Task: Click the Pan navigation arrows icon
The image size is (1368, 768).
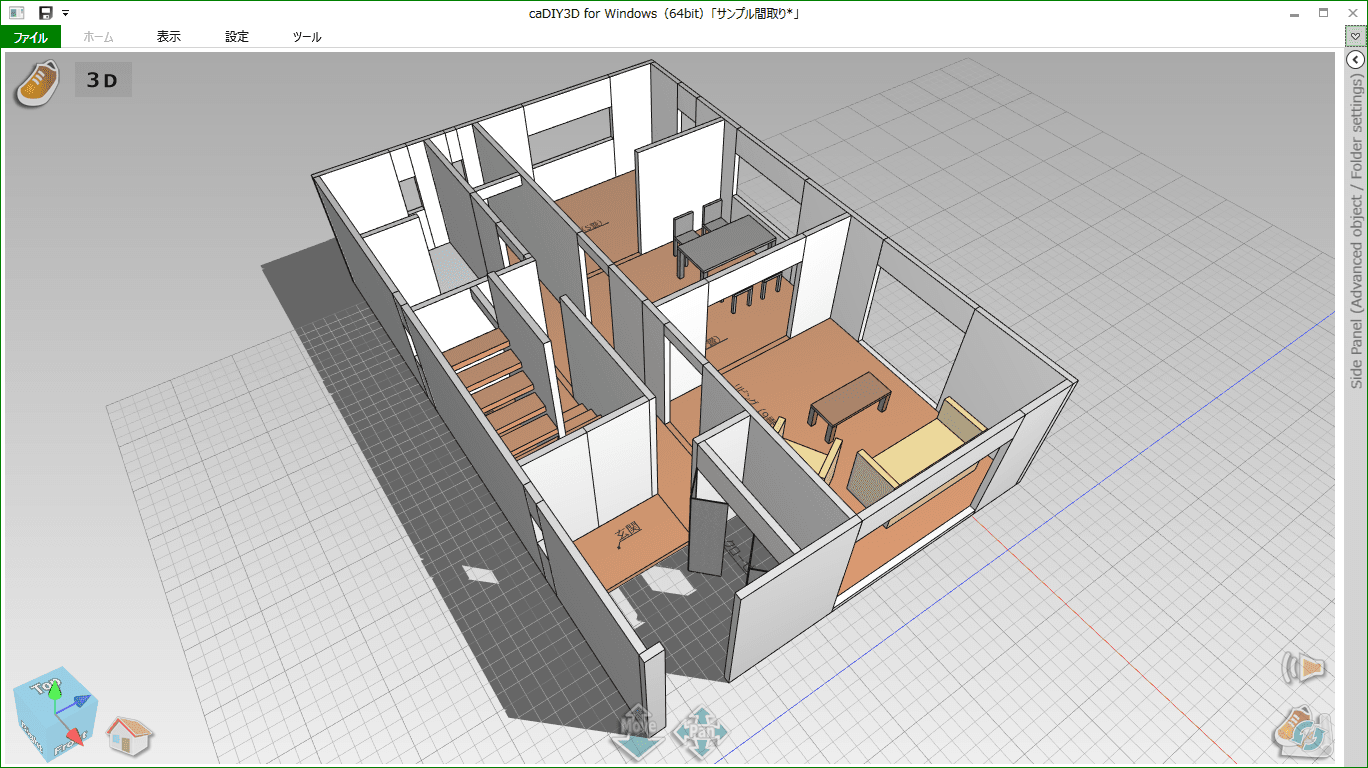Action: [702, 732]
